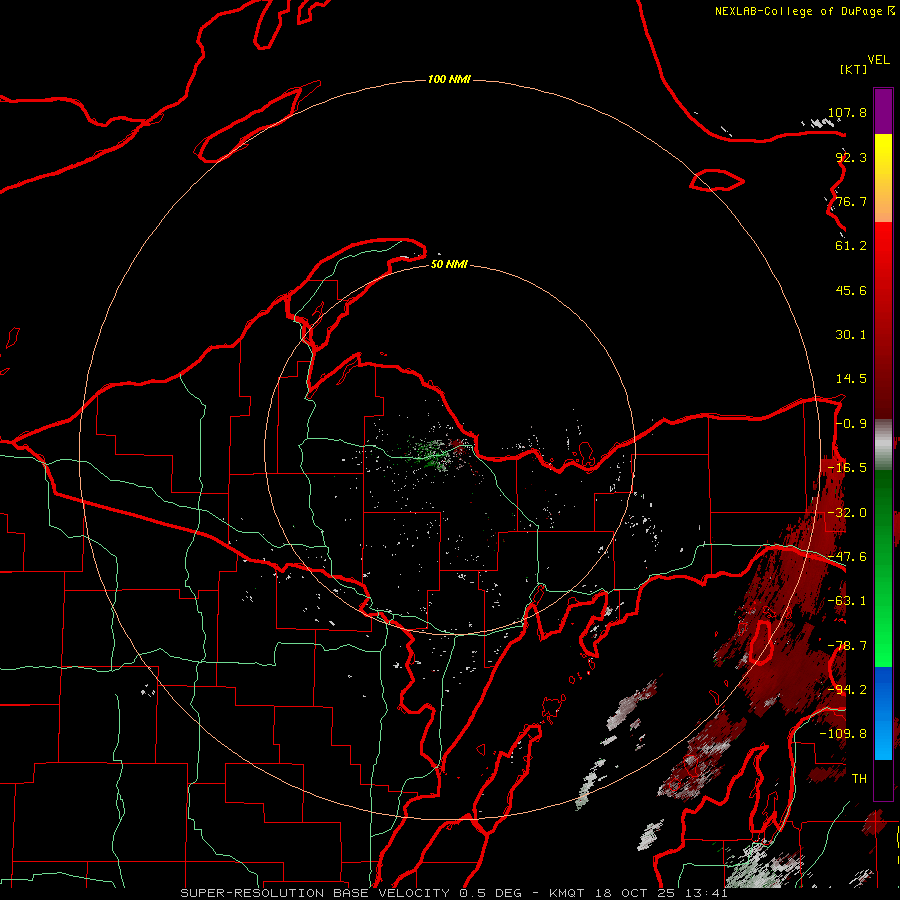900x900 pixels.
Task: Click the blue segment of the color bar
Action: pyautogui.click(x=883, y=713)
